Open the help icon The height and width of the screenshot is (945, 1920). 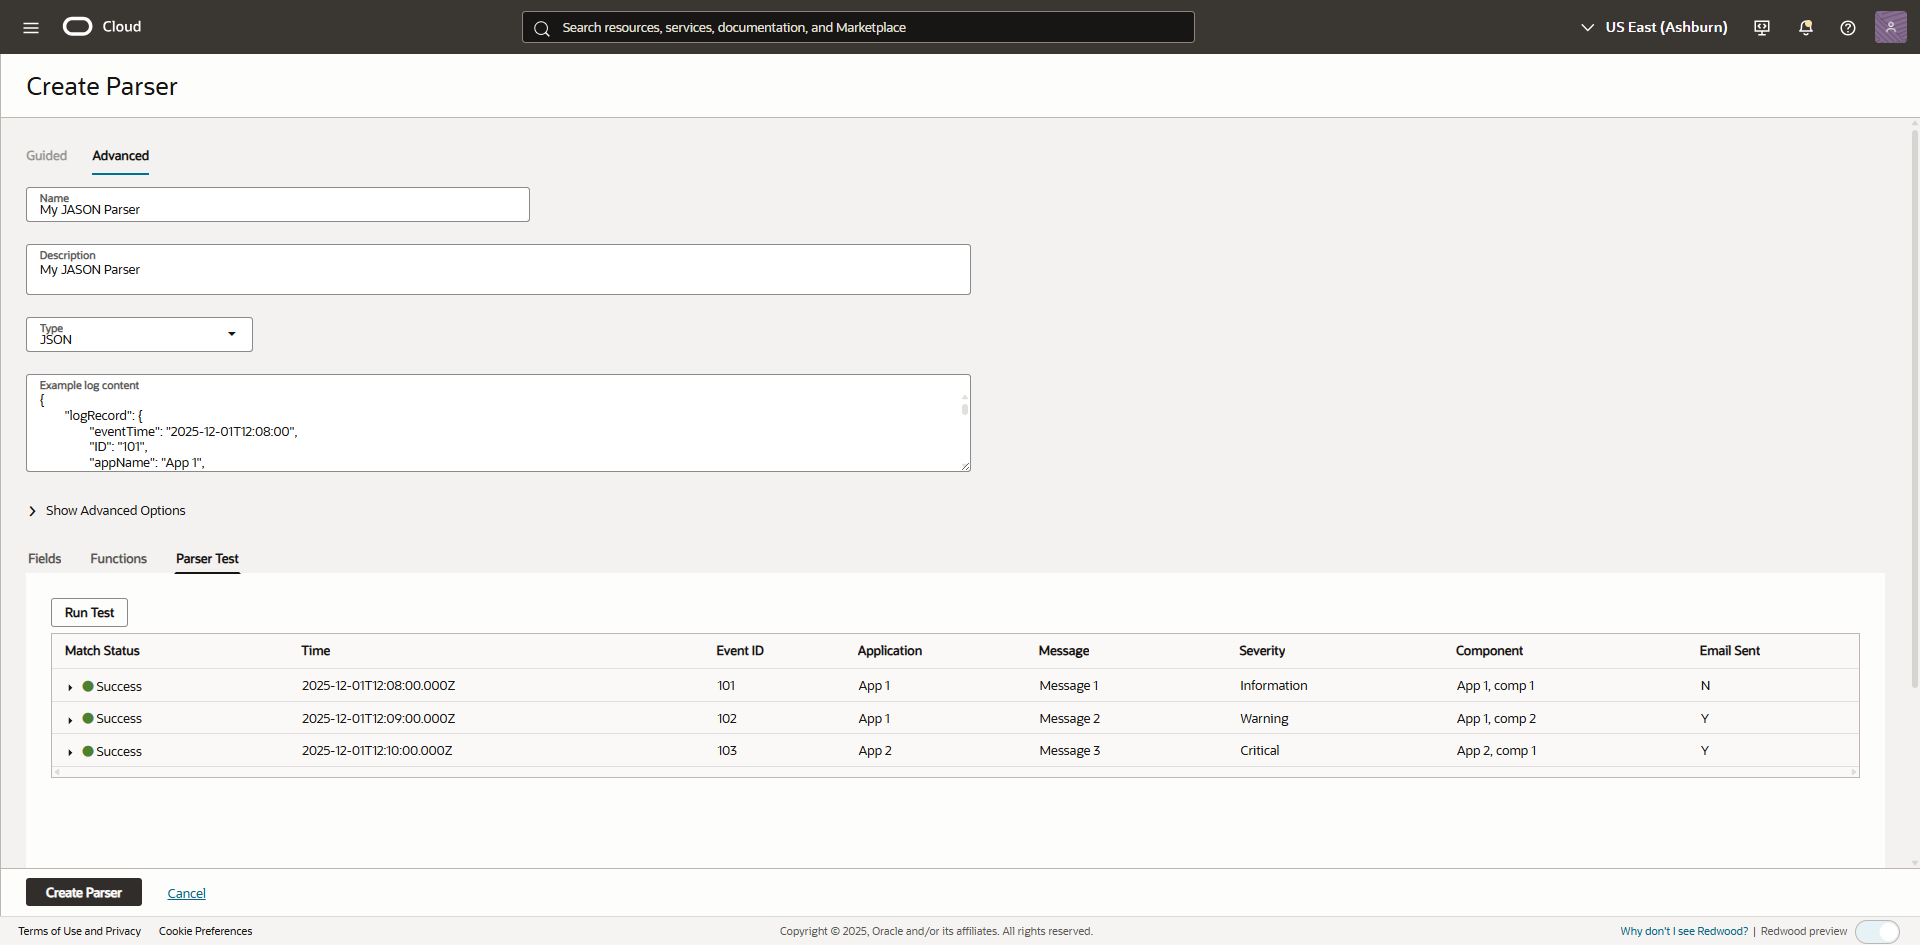1848,27
